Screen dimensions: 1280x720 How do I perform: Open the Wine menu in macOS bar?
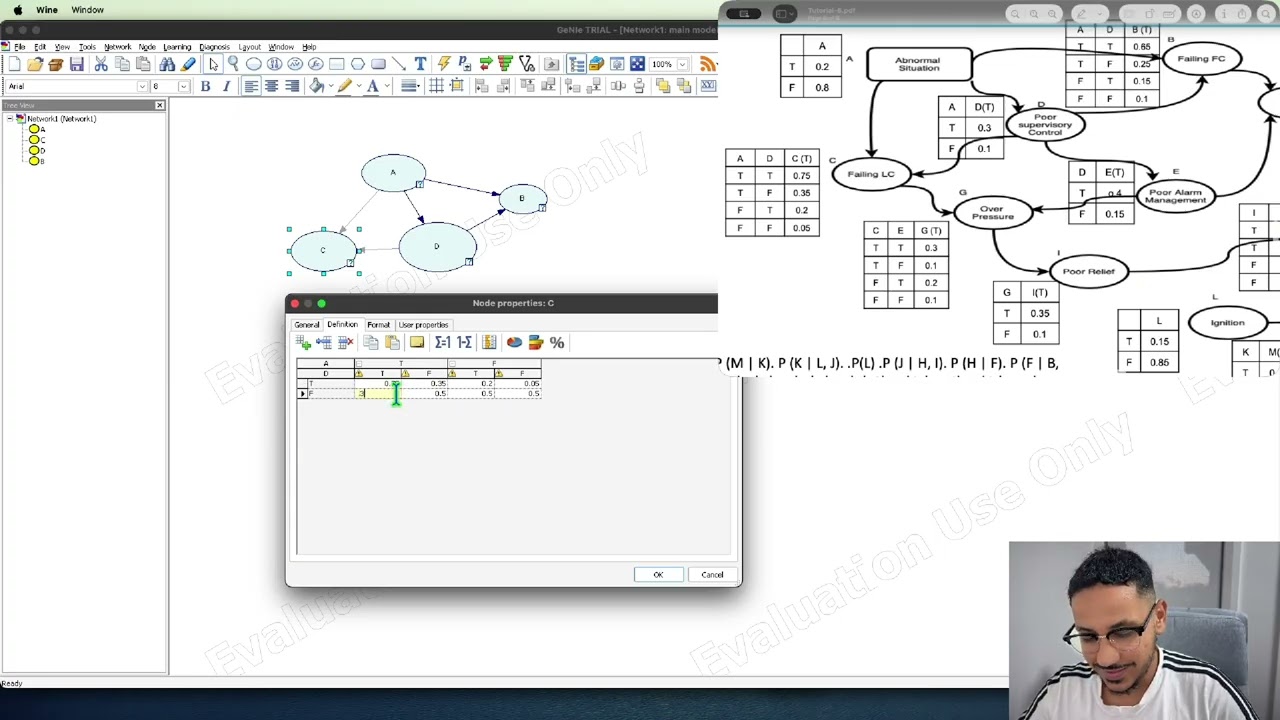(x=46, y=10)
